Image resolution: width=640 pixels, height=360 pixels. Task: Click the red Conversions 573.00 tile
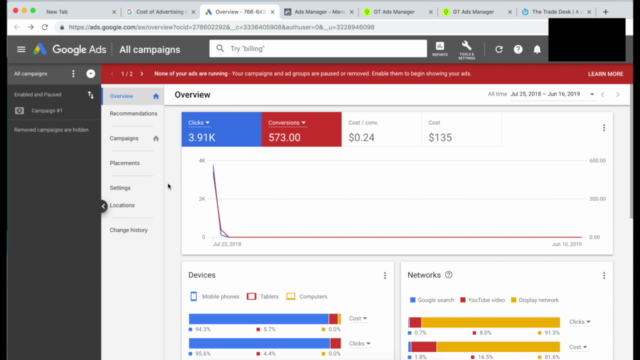coord(302,129)
